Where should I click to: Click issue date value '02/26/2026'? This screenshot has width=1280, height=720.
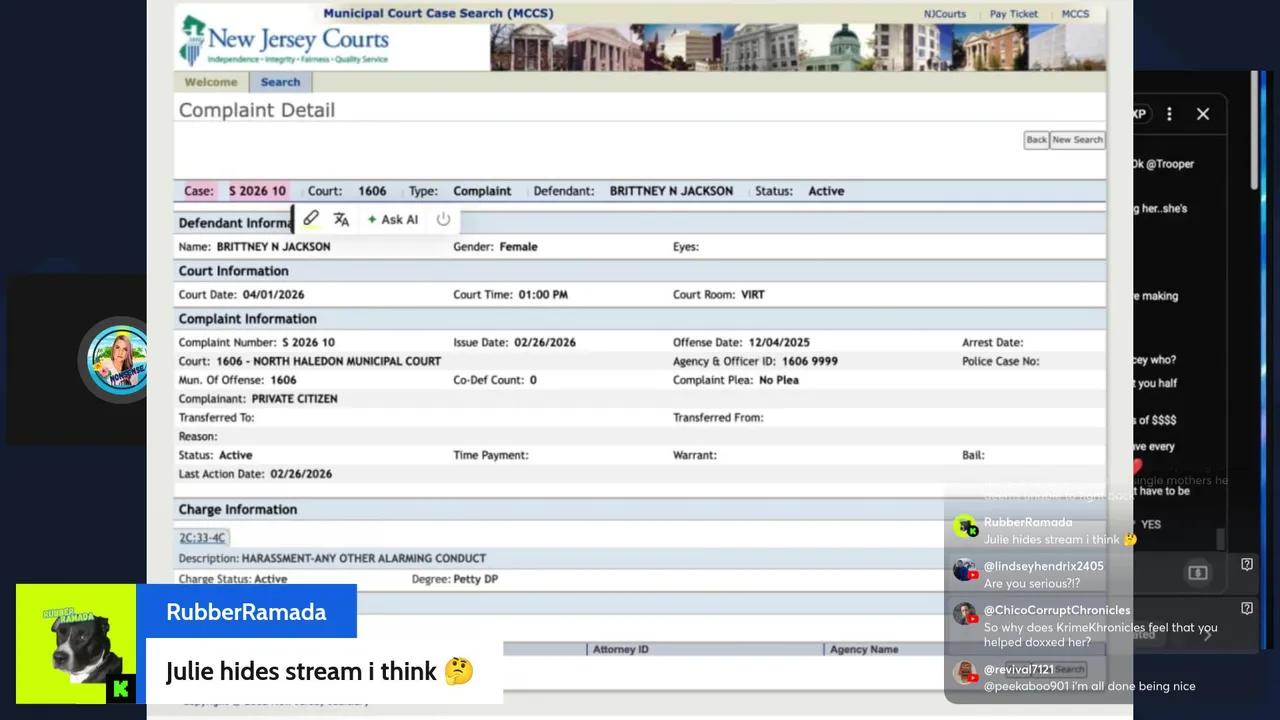[545, 342]
